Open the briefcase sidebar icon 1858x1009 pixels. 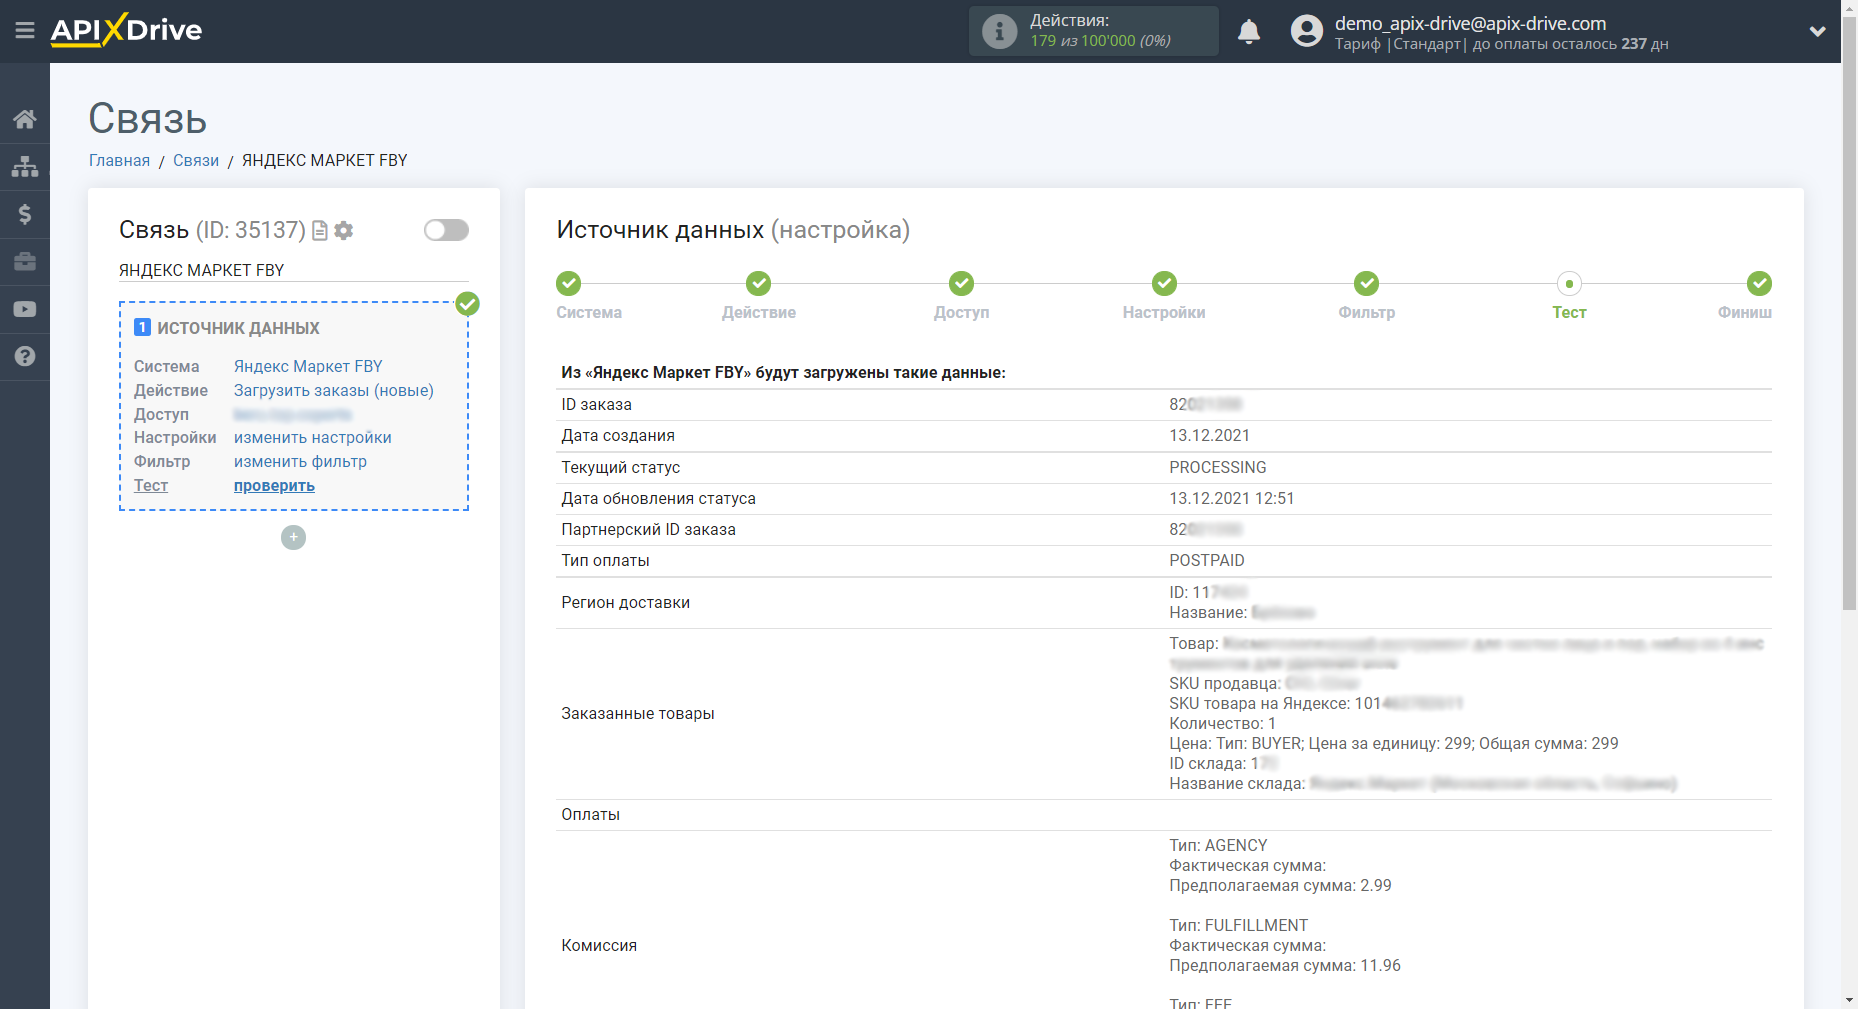pos(25,261)
